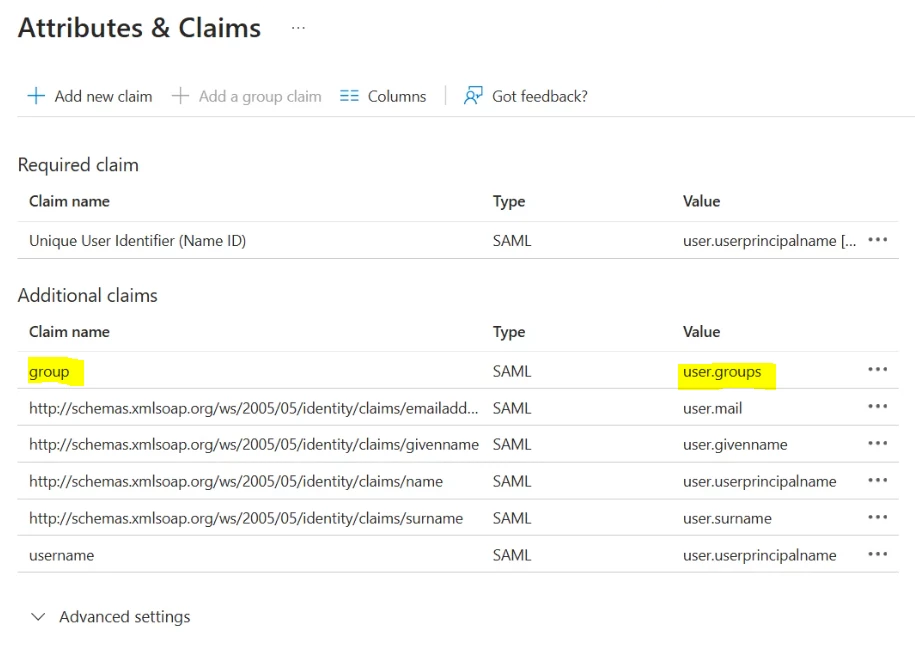
Task: Click the SAML type in the group row
Action: [x=512, y=371]
